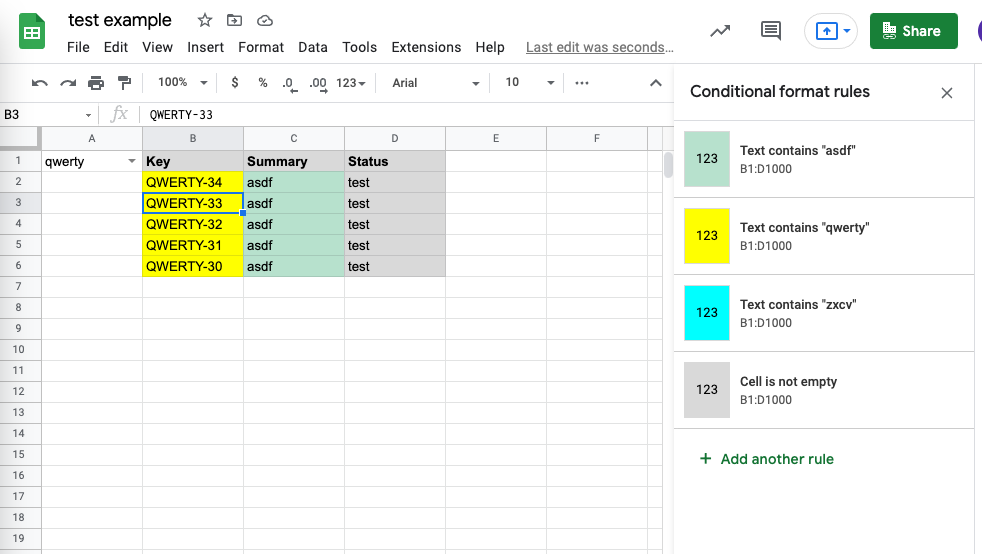Open the Tools menu
The height and width of the screenshot is (554, 982).
pyautogui.click(x=359, y=47)
